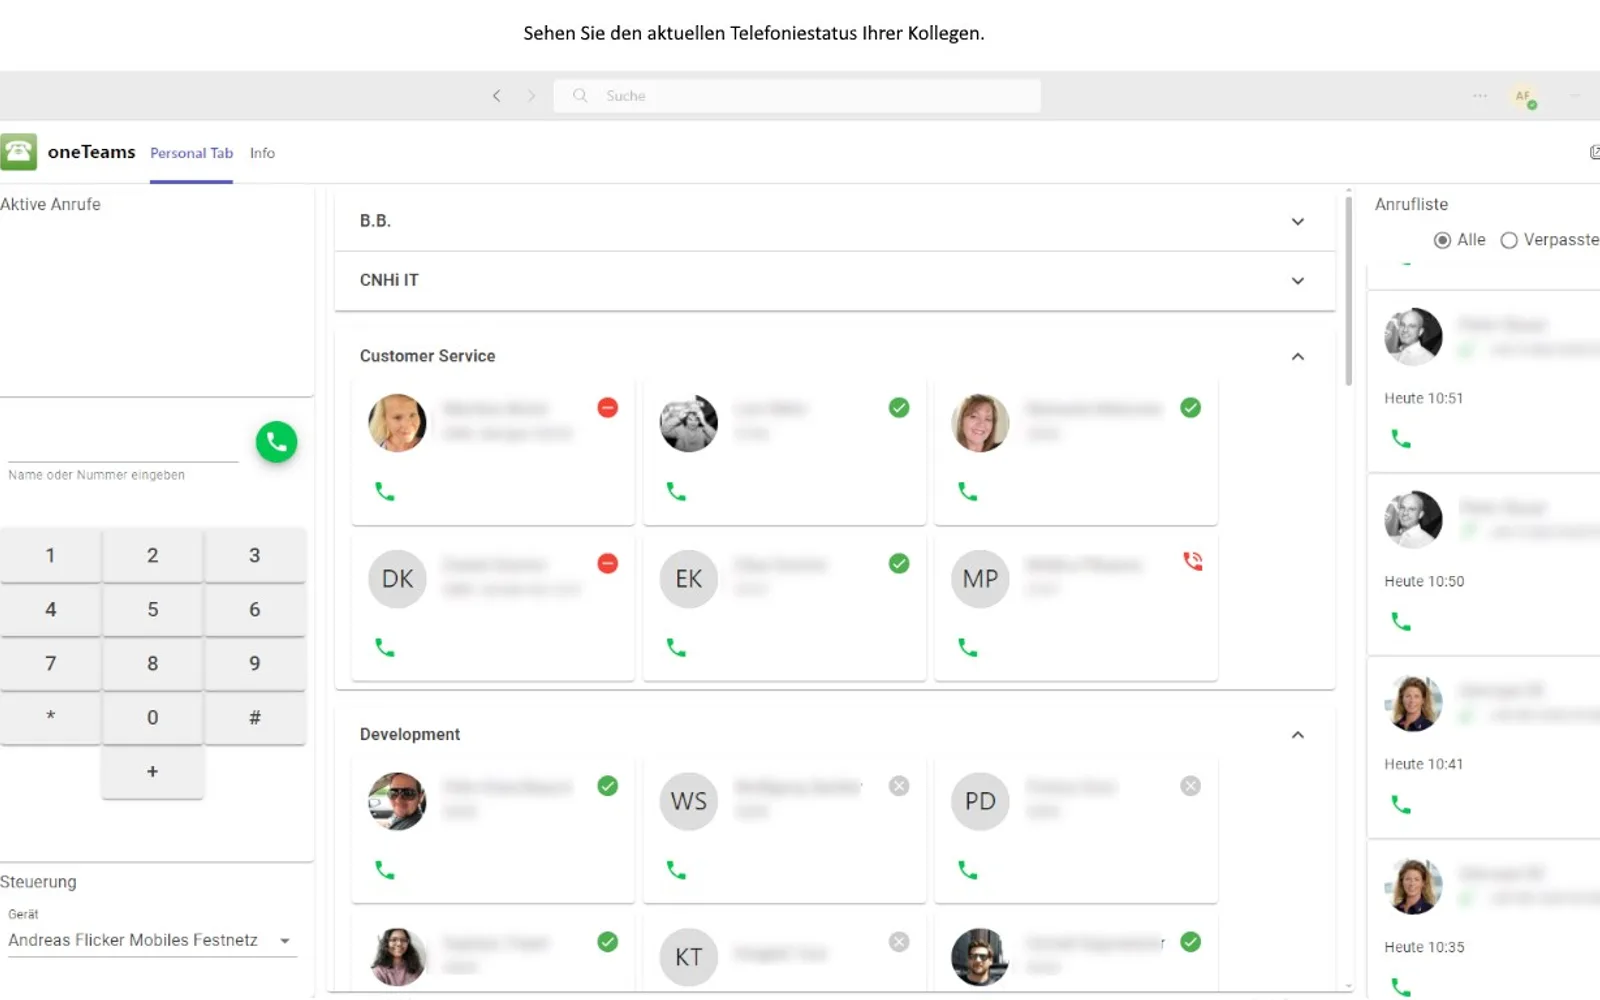1600x1000 pixels.
Task: Call the MP contact via phone icon
Action: click(x=968, y=648)
